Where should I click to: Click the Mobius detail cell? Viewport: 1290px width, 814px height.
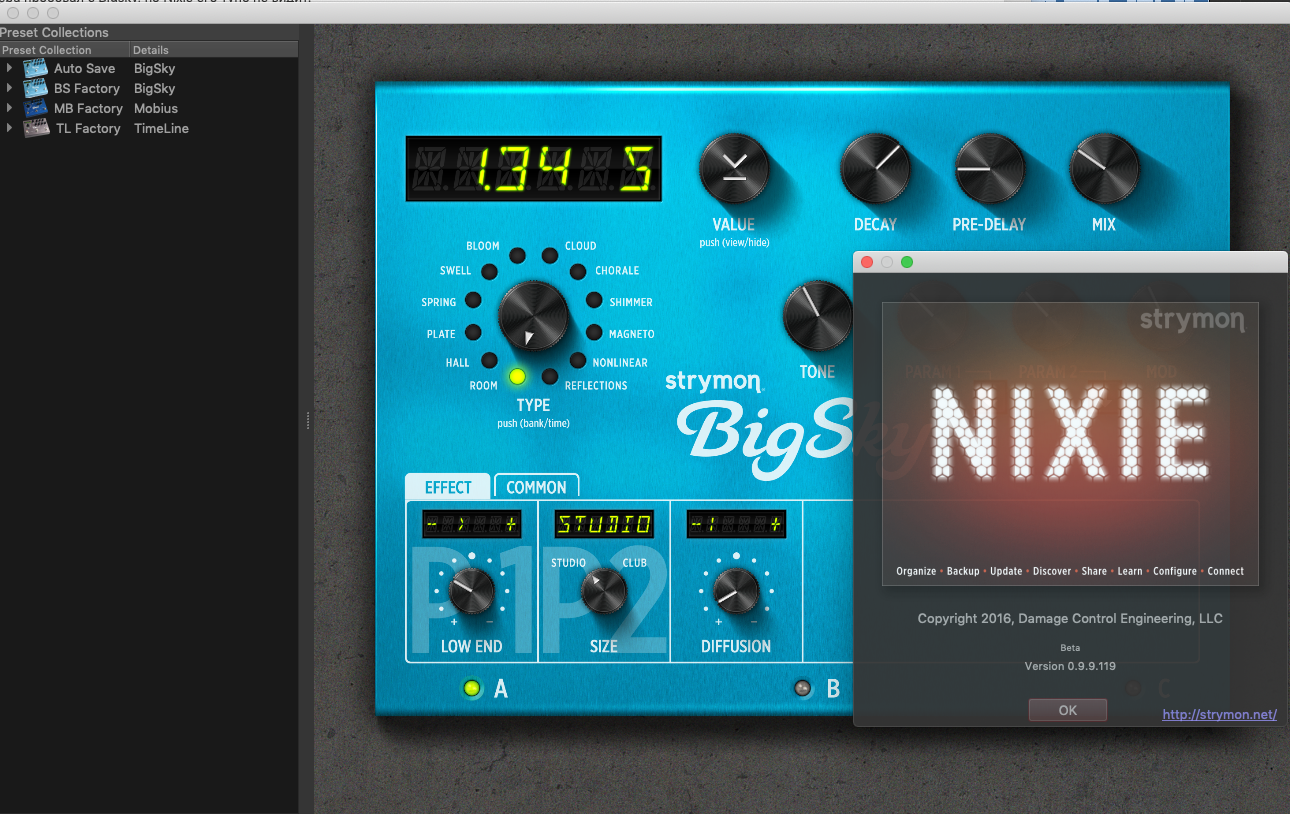pyautogui.click(x=156, y=108)
